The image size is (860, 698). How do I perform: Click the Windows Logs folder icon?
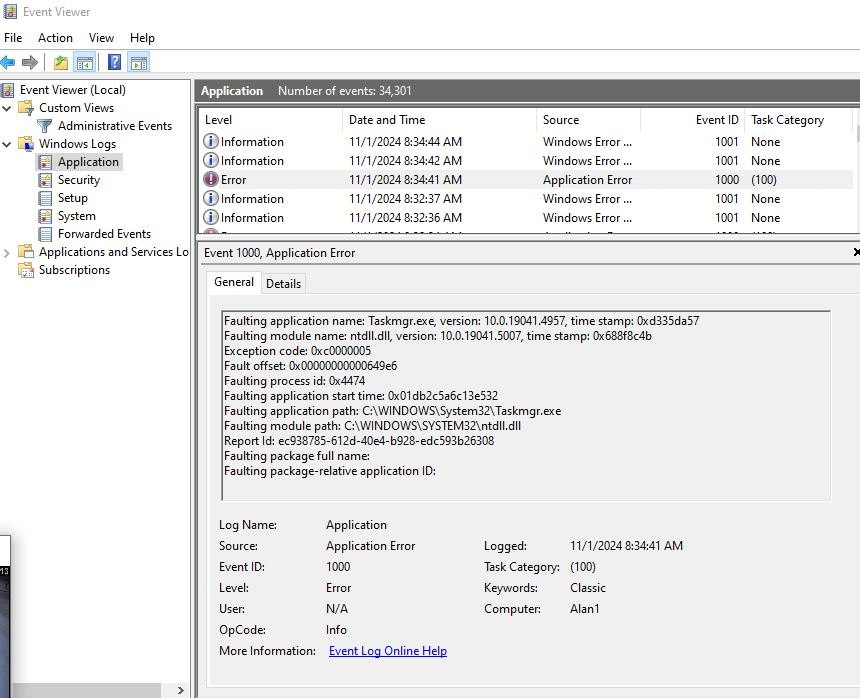(26, 144)
